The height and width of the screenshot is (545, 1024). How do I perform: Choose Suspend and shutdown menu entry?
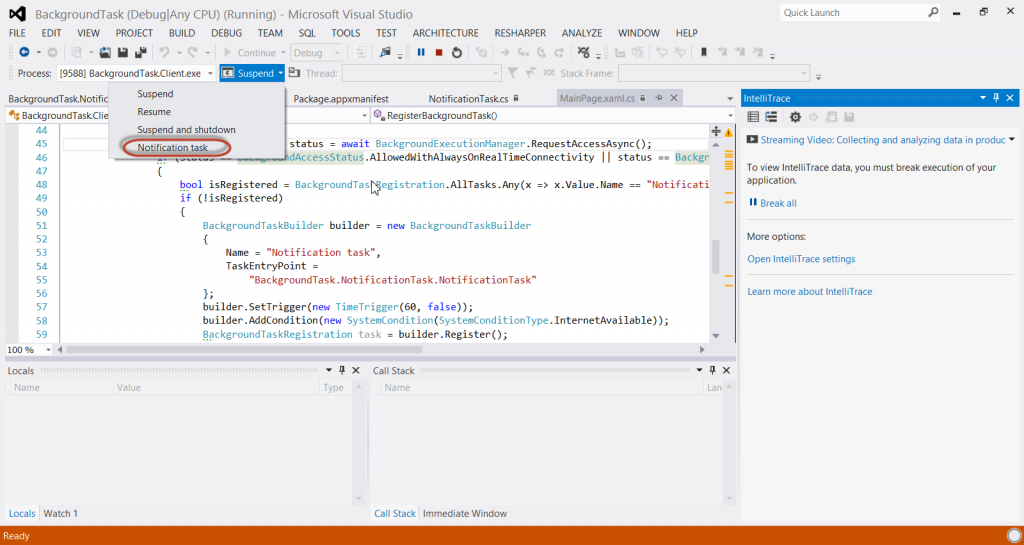click(x=186, y=129)
